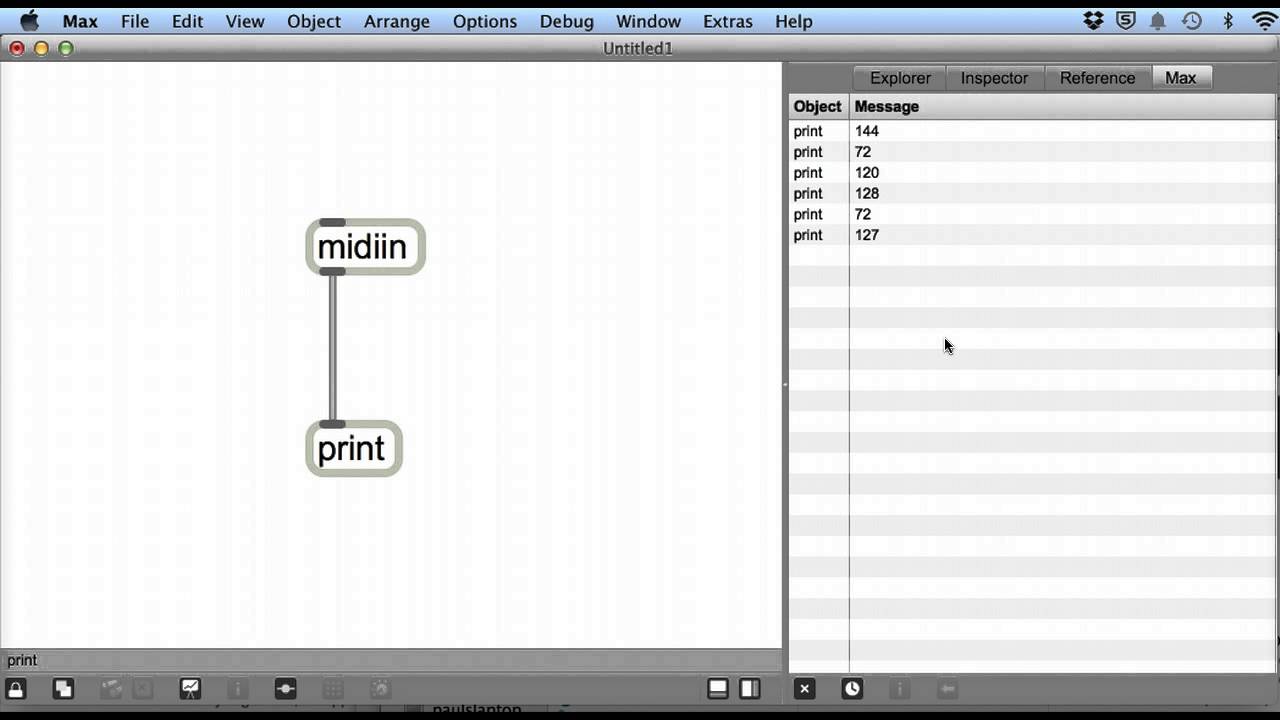Click the greyed dial icon in patcher toolbar
Image resolution: width=1280 pixels, height=720 pixels.
(x=380, y=688)
